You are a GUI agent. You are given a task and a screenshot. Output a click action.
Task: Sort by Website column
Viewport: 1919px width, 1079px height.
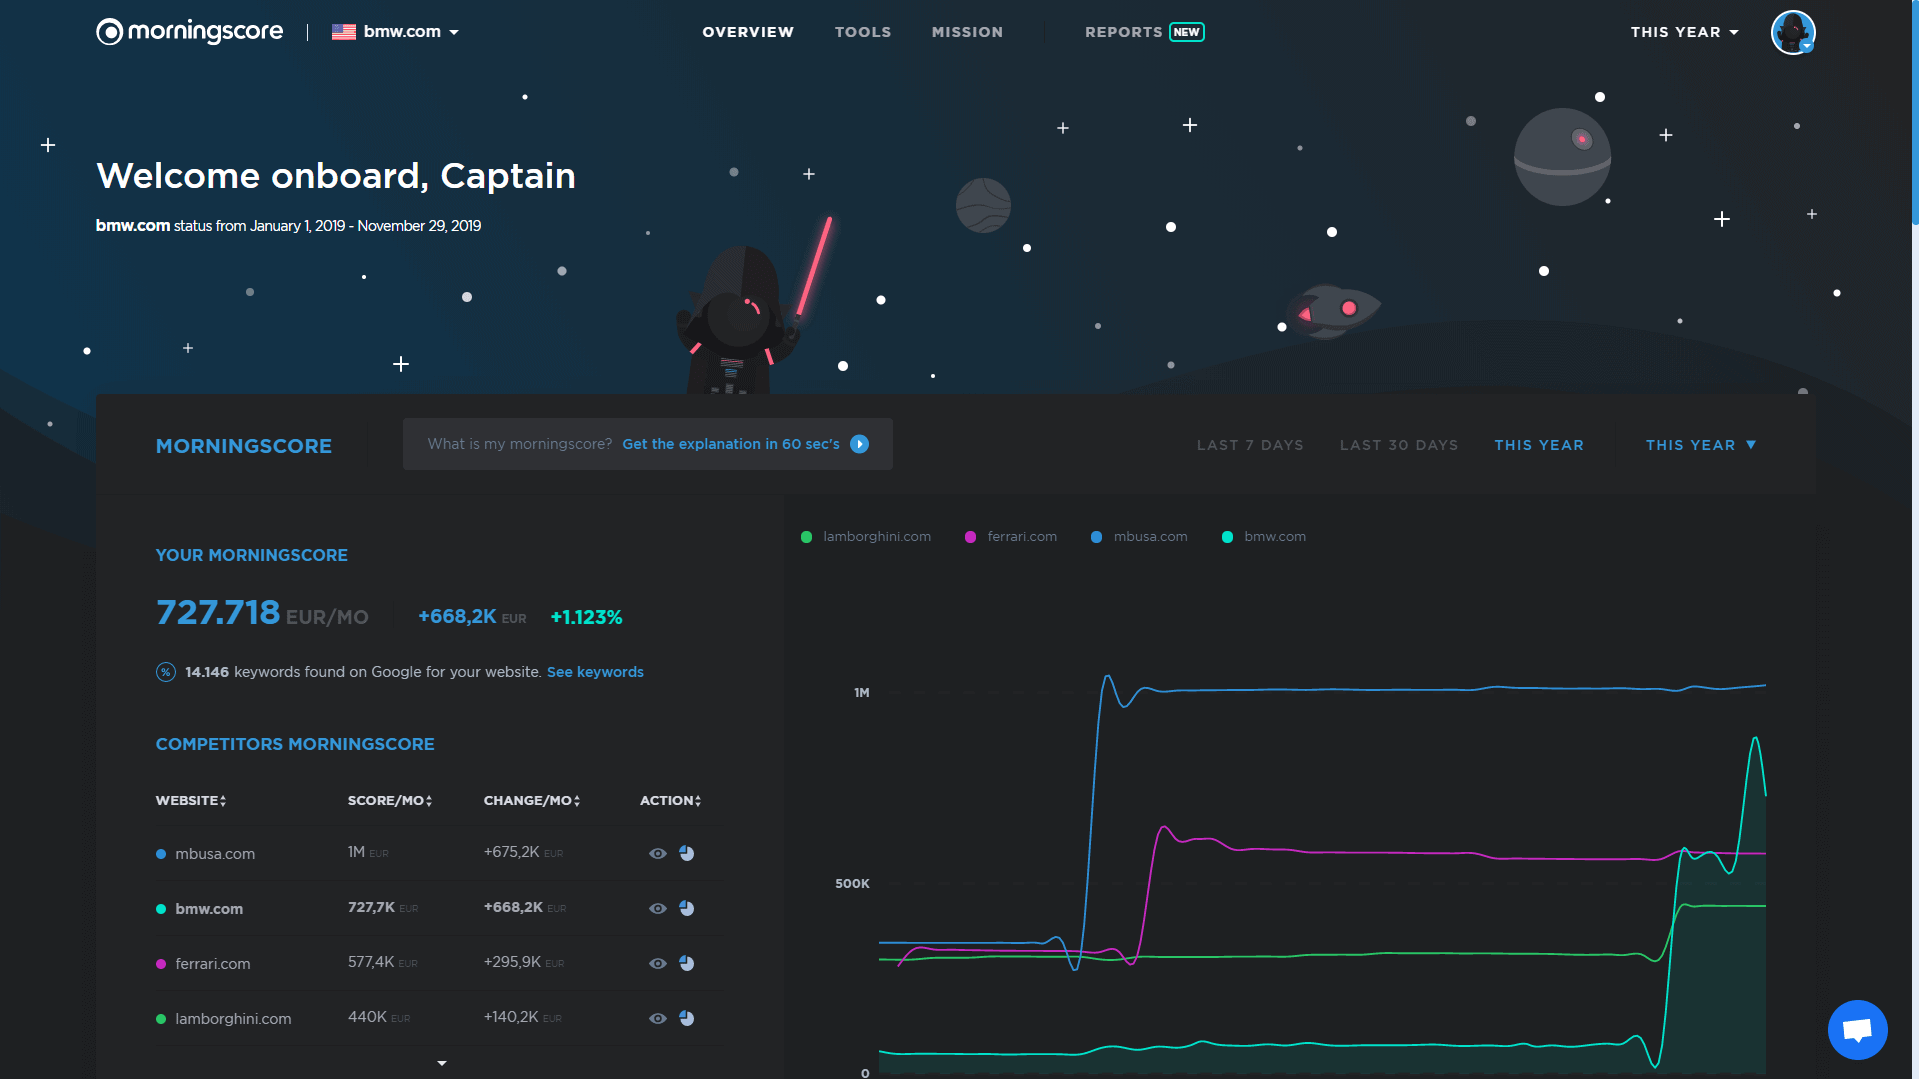click(x=191, y=800)
